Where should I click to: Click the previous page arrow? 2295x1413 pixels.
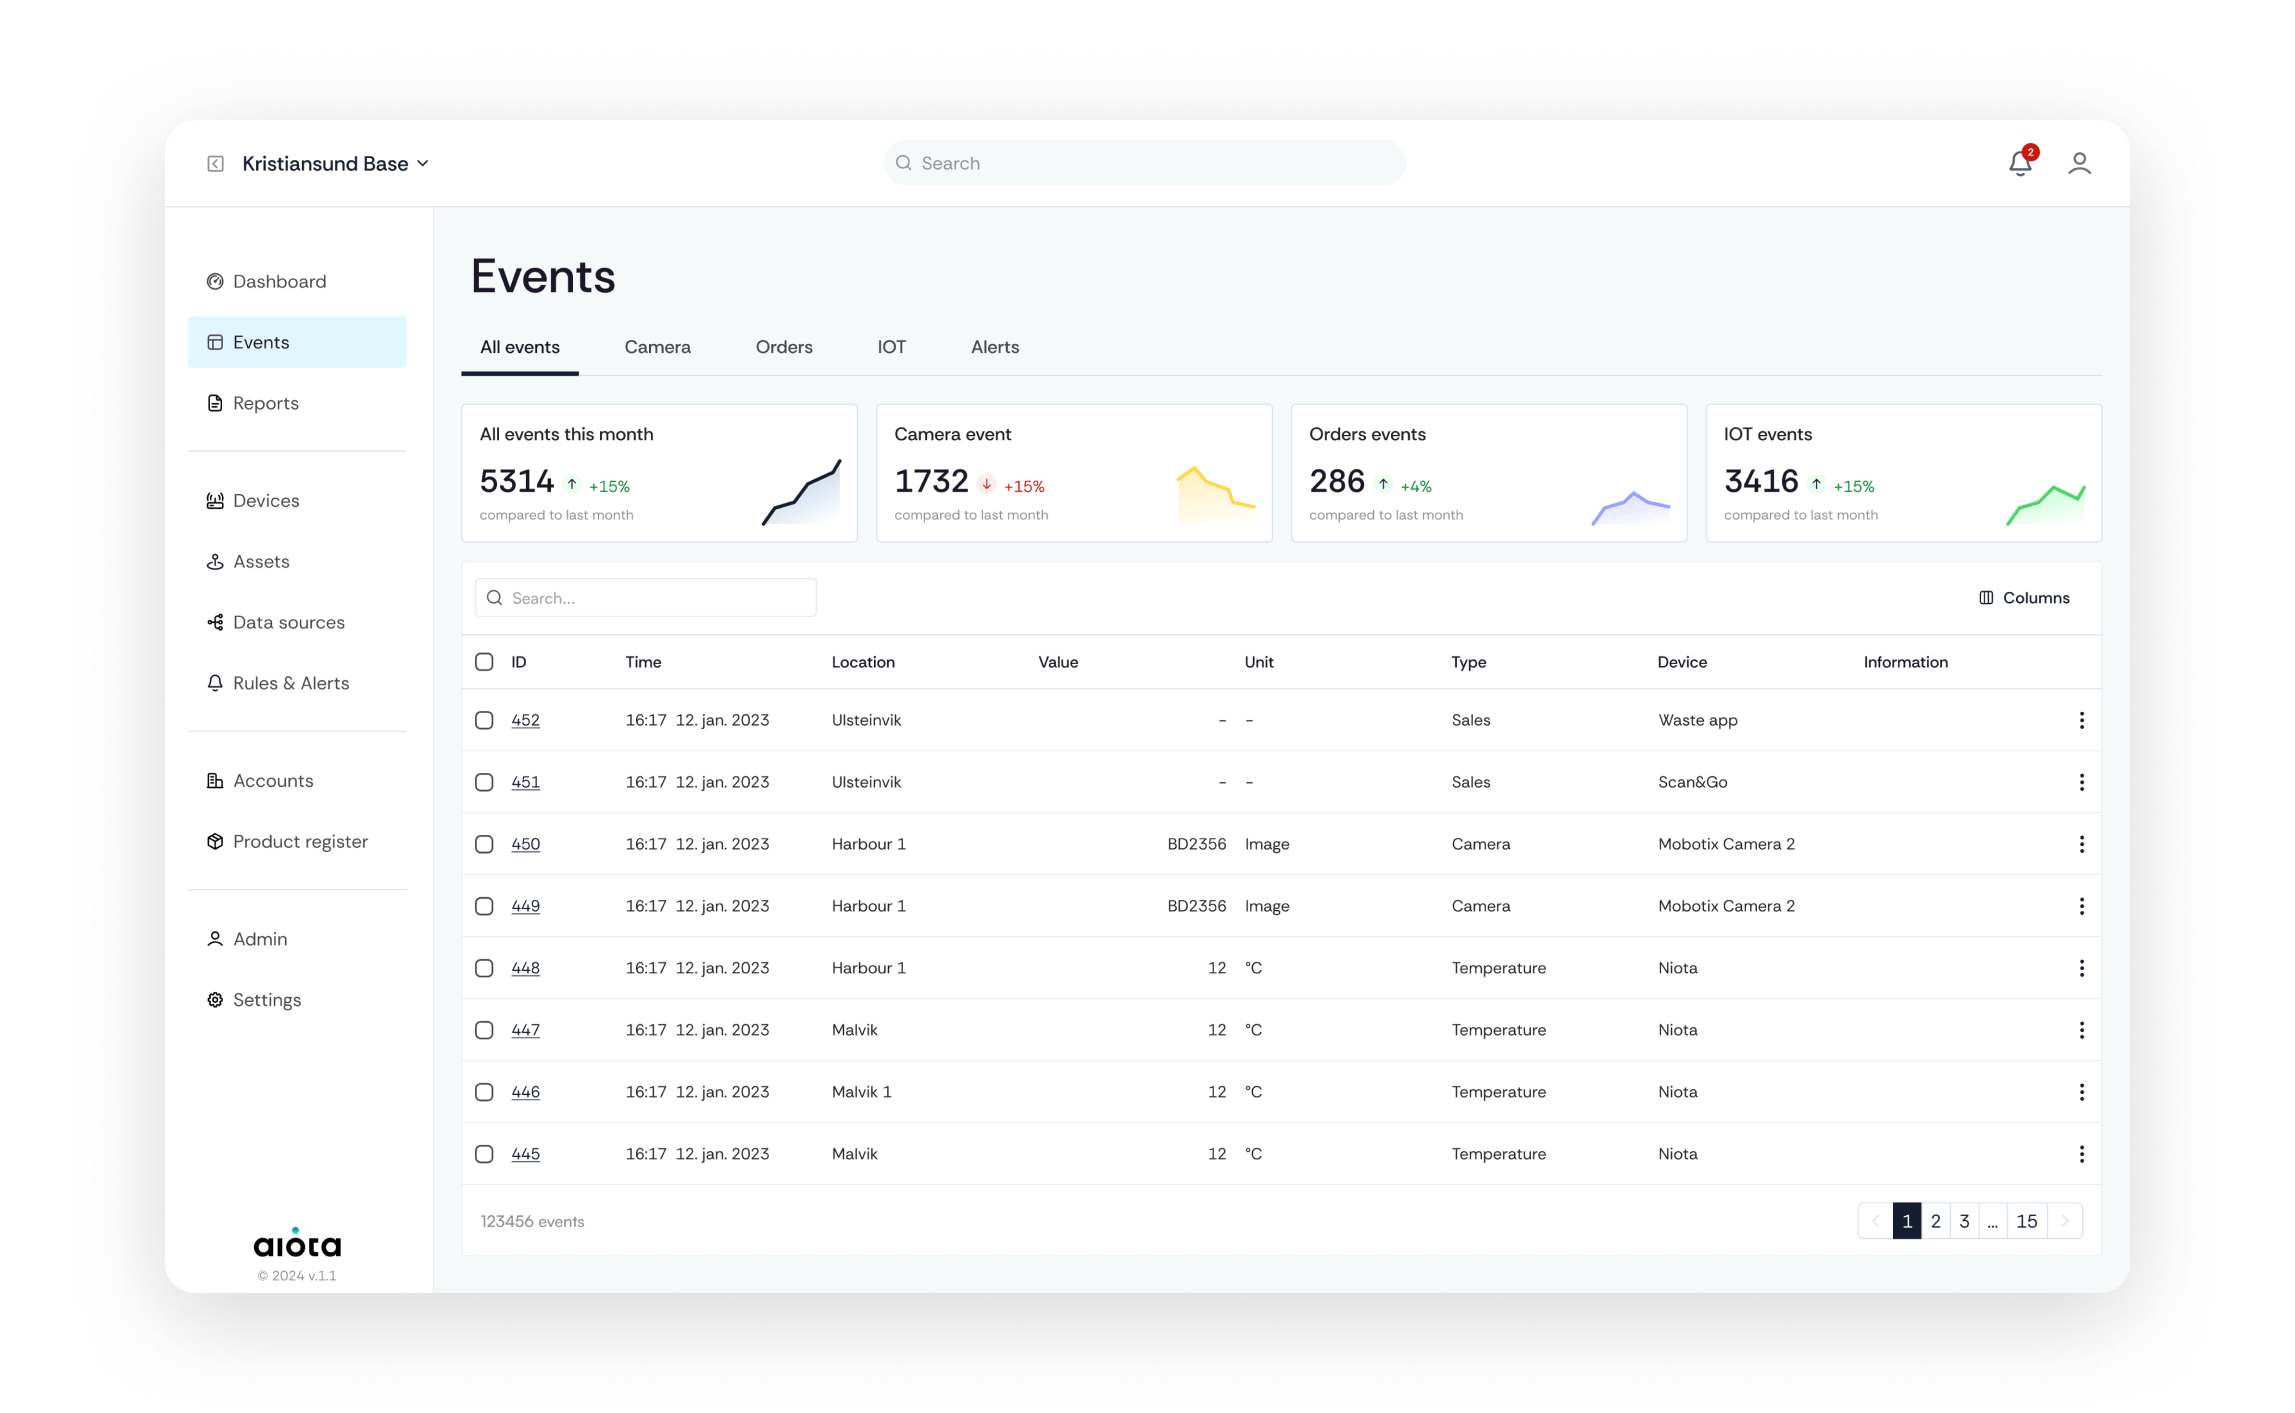1875,1221
